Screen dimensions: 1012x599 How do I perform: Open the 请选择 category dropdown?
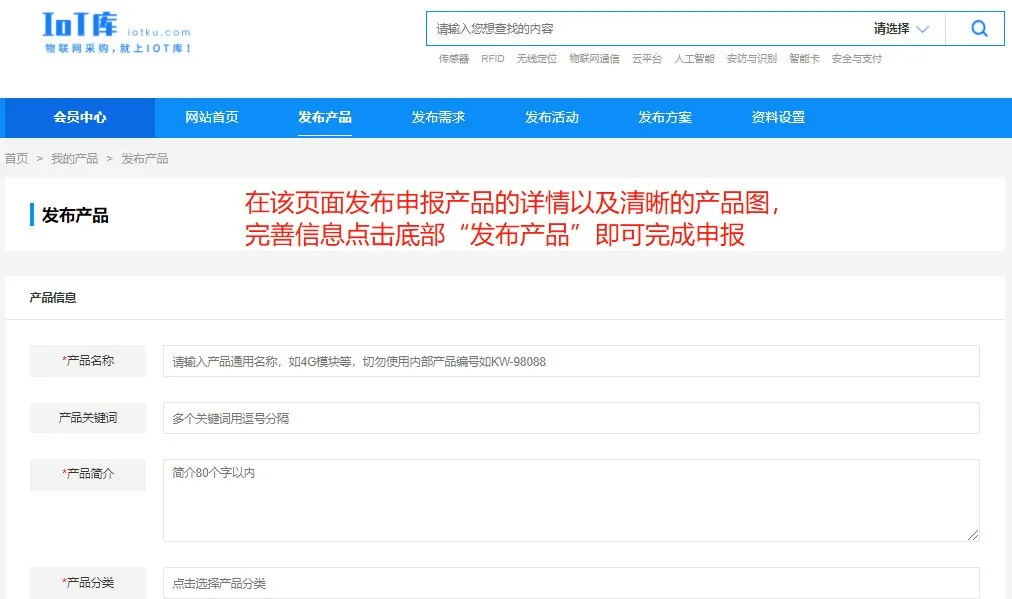coord(901,28)
